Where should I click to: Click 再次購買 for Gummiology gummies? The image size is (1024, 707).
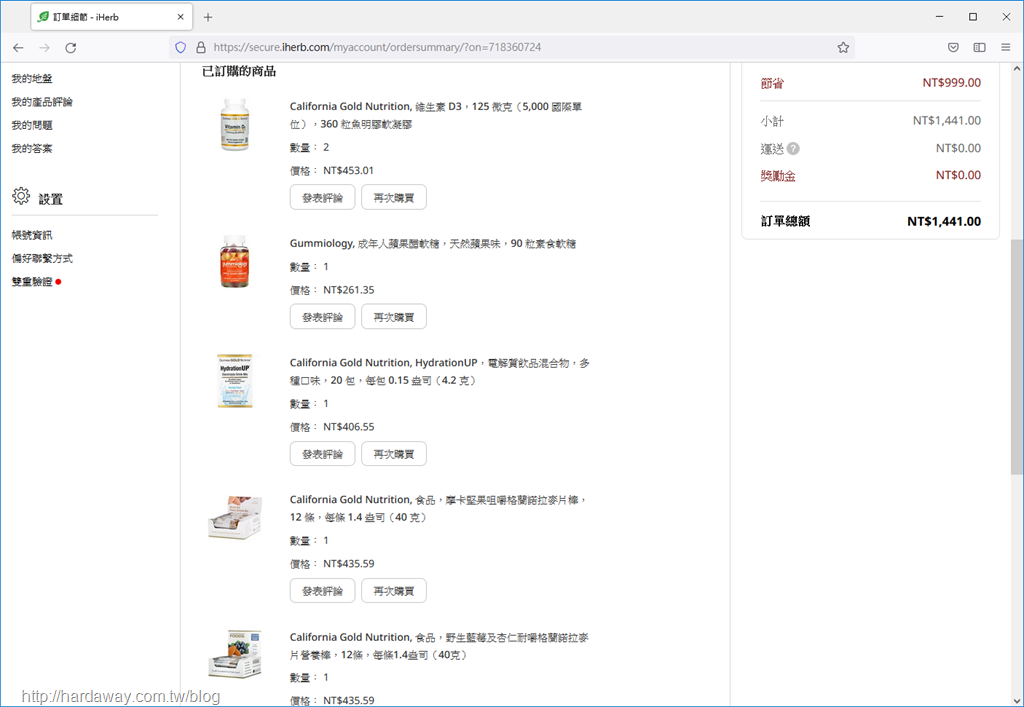pyautogui.click(x=394, y=317)
